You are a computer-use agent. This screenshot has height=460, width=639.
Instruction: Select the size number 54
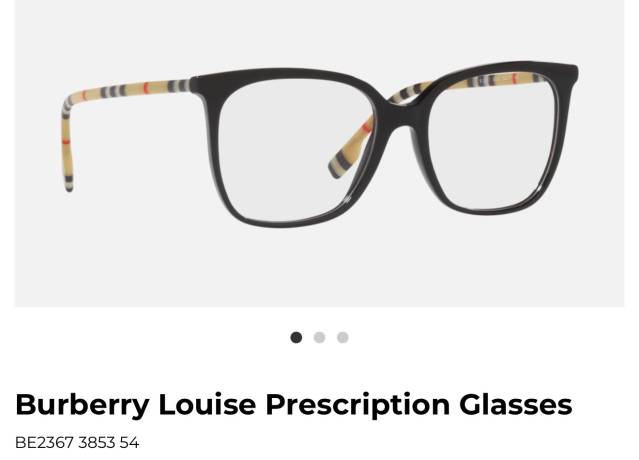tap(130, 443)
